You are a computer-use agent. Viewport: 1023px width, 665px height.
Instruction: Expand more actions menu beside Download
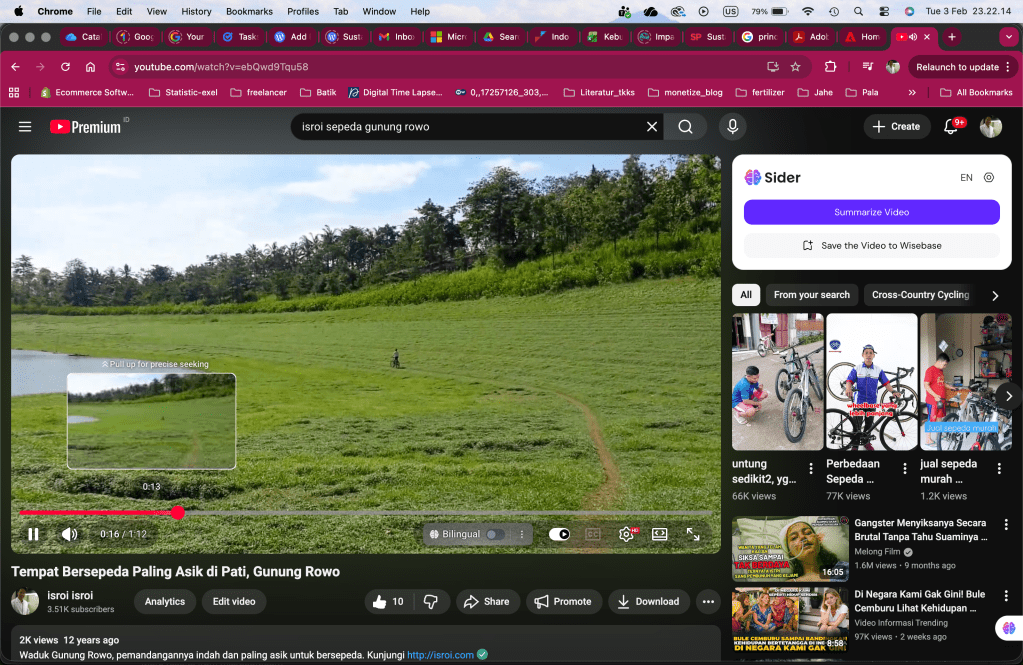click(708, 601)
